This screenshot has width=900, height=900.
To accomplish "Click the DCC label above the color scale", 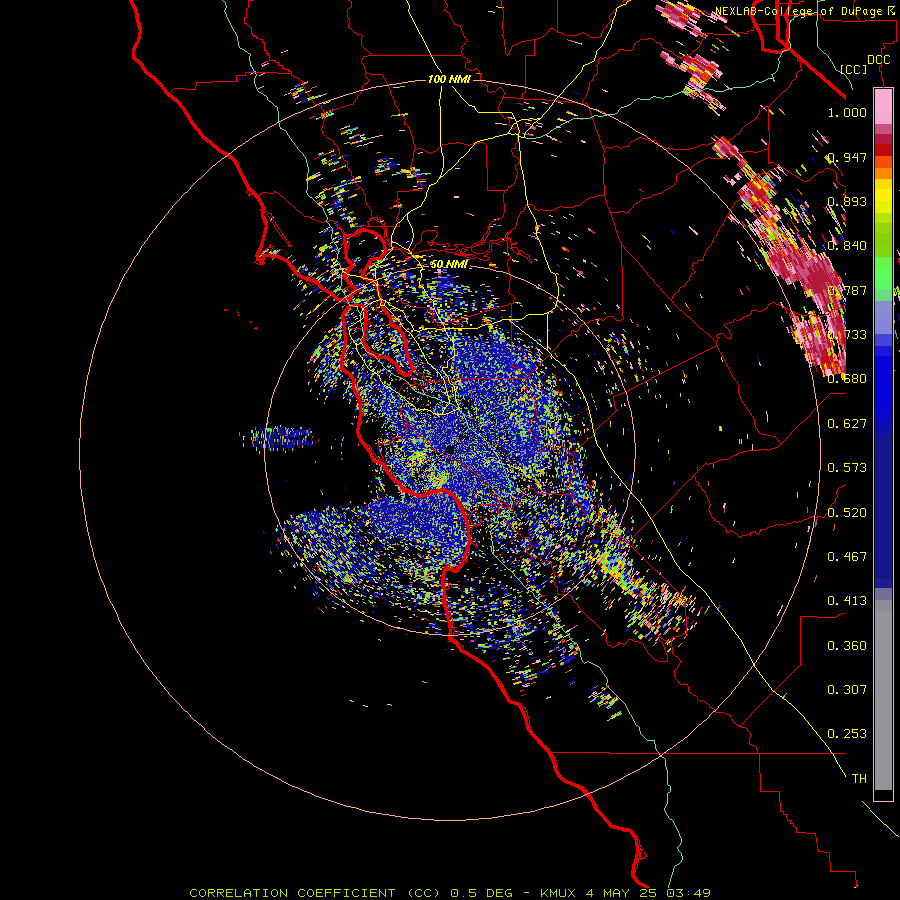I will 878,60.
